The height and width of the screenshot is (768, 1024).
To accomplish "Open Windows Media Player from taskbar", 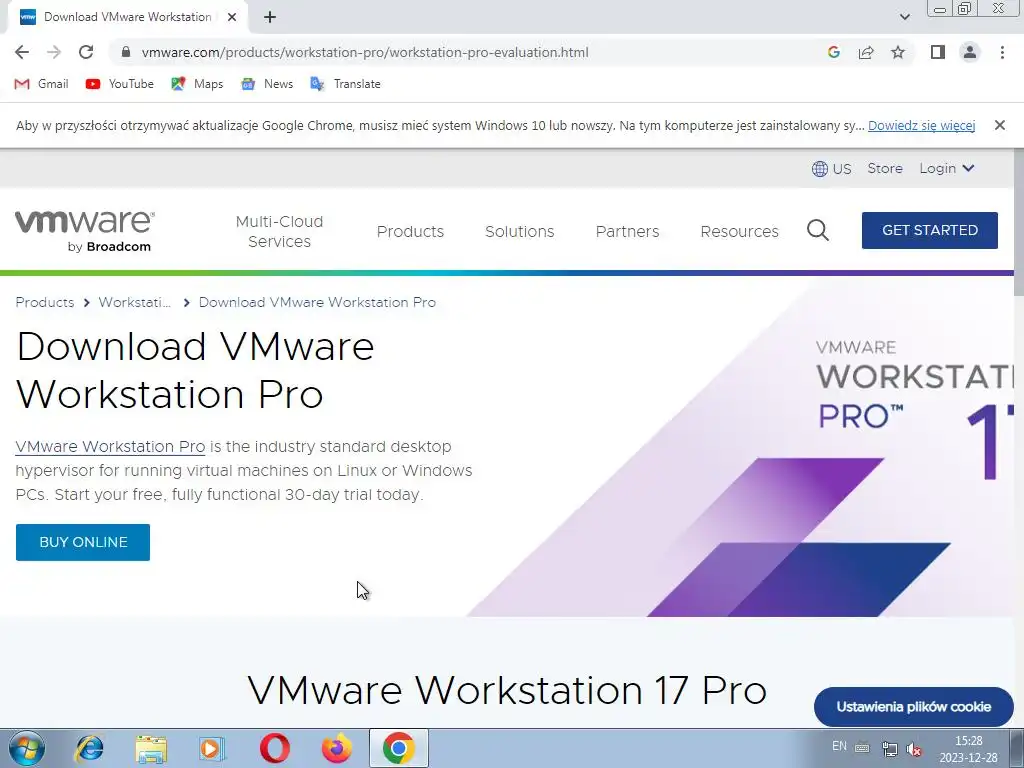I will pos(212,748).
